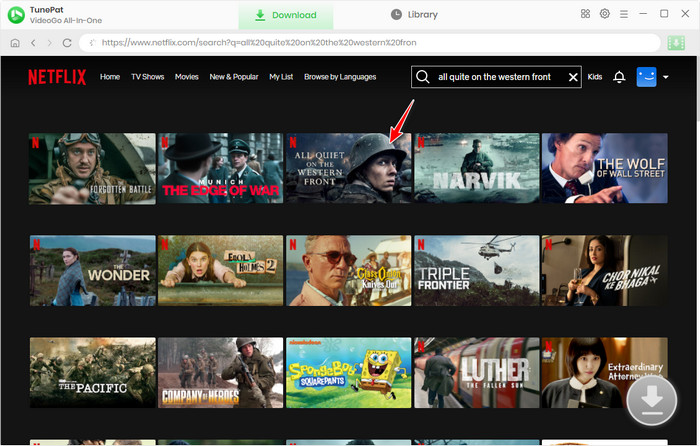Navigate back with the left arrow

coord(33,43)
